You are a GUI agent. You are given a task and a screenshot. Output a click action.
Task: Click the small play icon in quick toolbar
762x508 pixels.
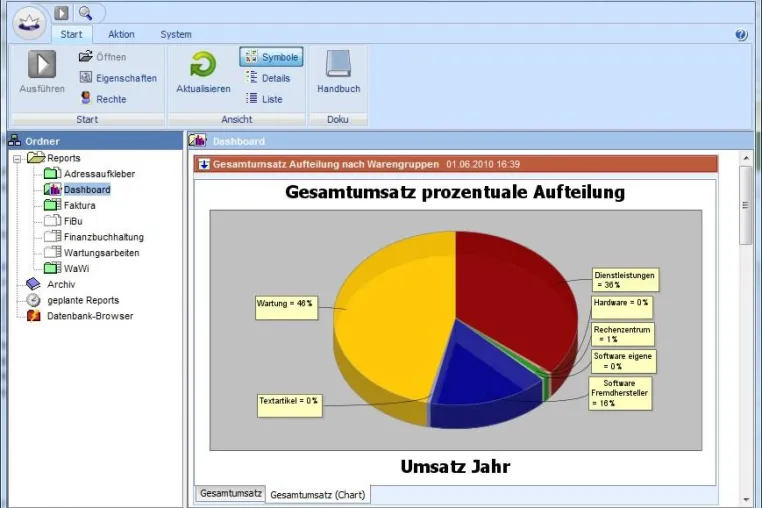pyautogui.click(x=61, y=13)
